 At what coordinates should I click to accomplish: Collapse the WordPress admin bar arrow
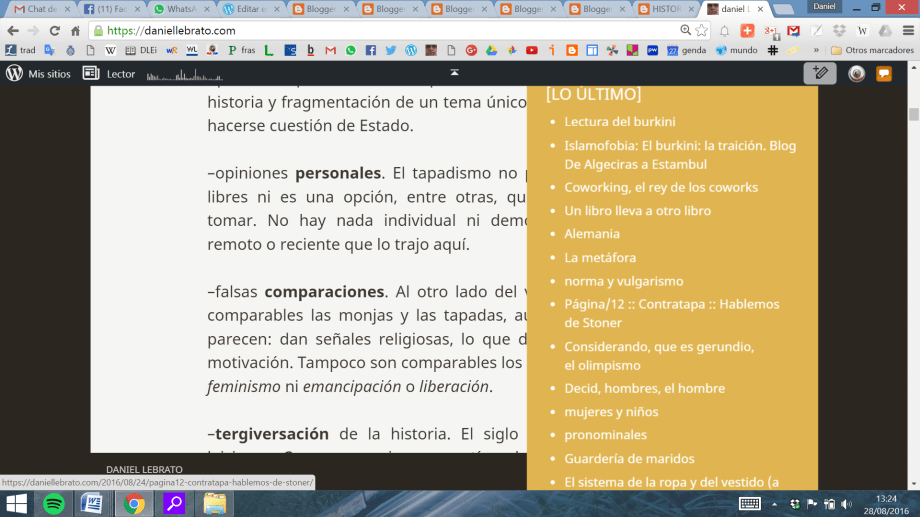(x=454, y=72)
